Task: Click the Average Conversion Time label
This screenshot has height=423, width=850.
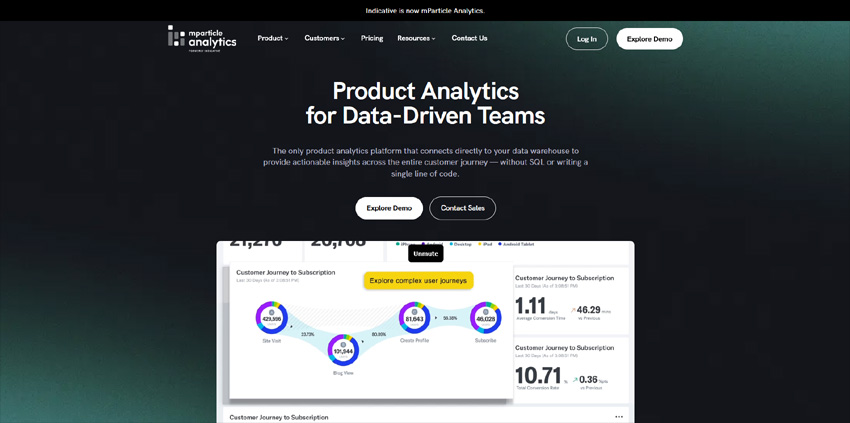Action: pos(540,318)
